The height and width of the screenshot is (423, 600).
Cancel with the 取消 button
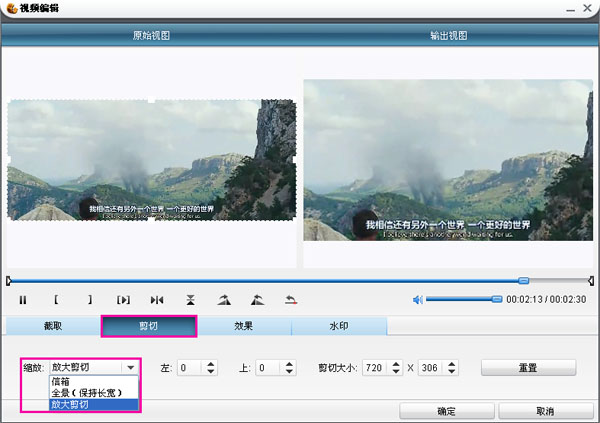point(546,412)
